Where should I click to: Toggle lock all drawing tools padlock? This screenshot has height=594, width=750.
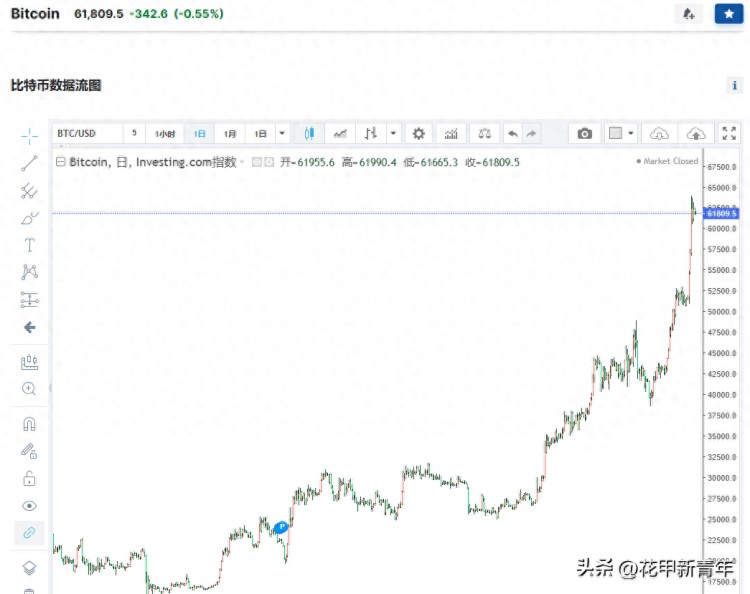29,479
